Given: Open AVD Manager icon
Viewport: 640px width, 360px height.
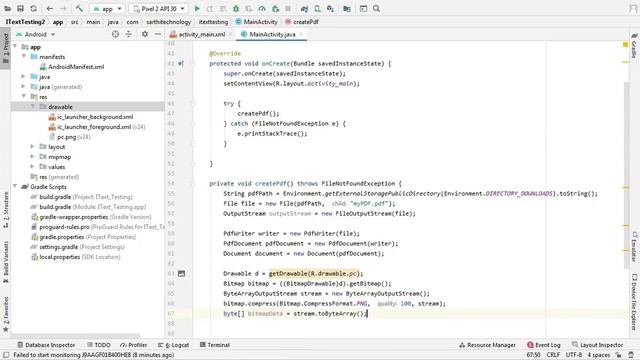Looking at the screenshot, I should [x=317, y=9].
